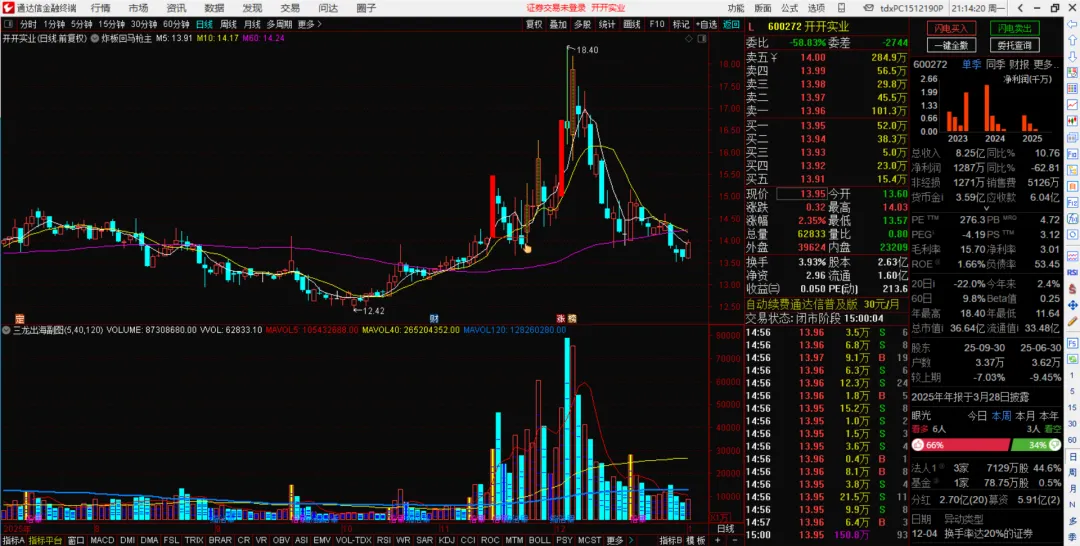Click the 财 marker on the chart axis
Image resolution: width=1080 pixels, height=546 pixels.
(x=434, y=319)
